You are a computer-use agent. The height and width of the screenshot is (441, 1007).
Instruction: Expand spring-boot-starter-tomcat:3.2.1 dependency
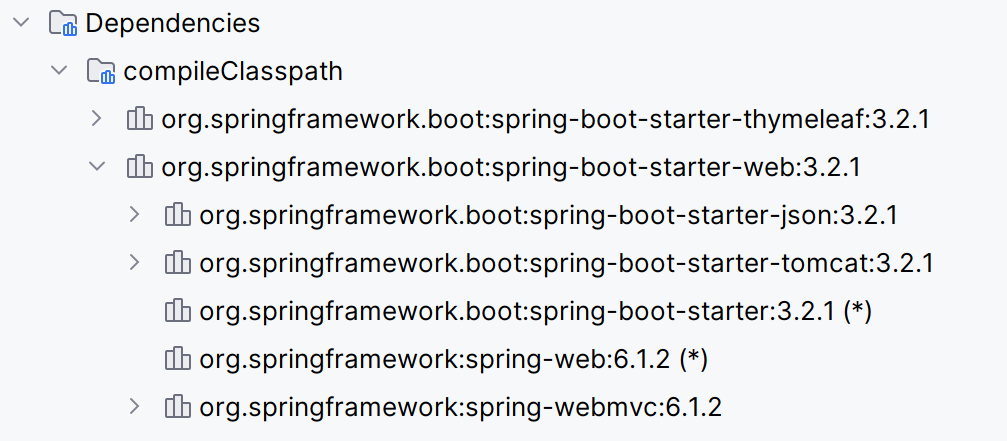pyautogui.click(x=134, y=263)
